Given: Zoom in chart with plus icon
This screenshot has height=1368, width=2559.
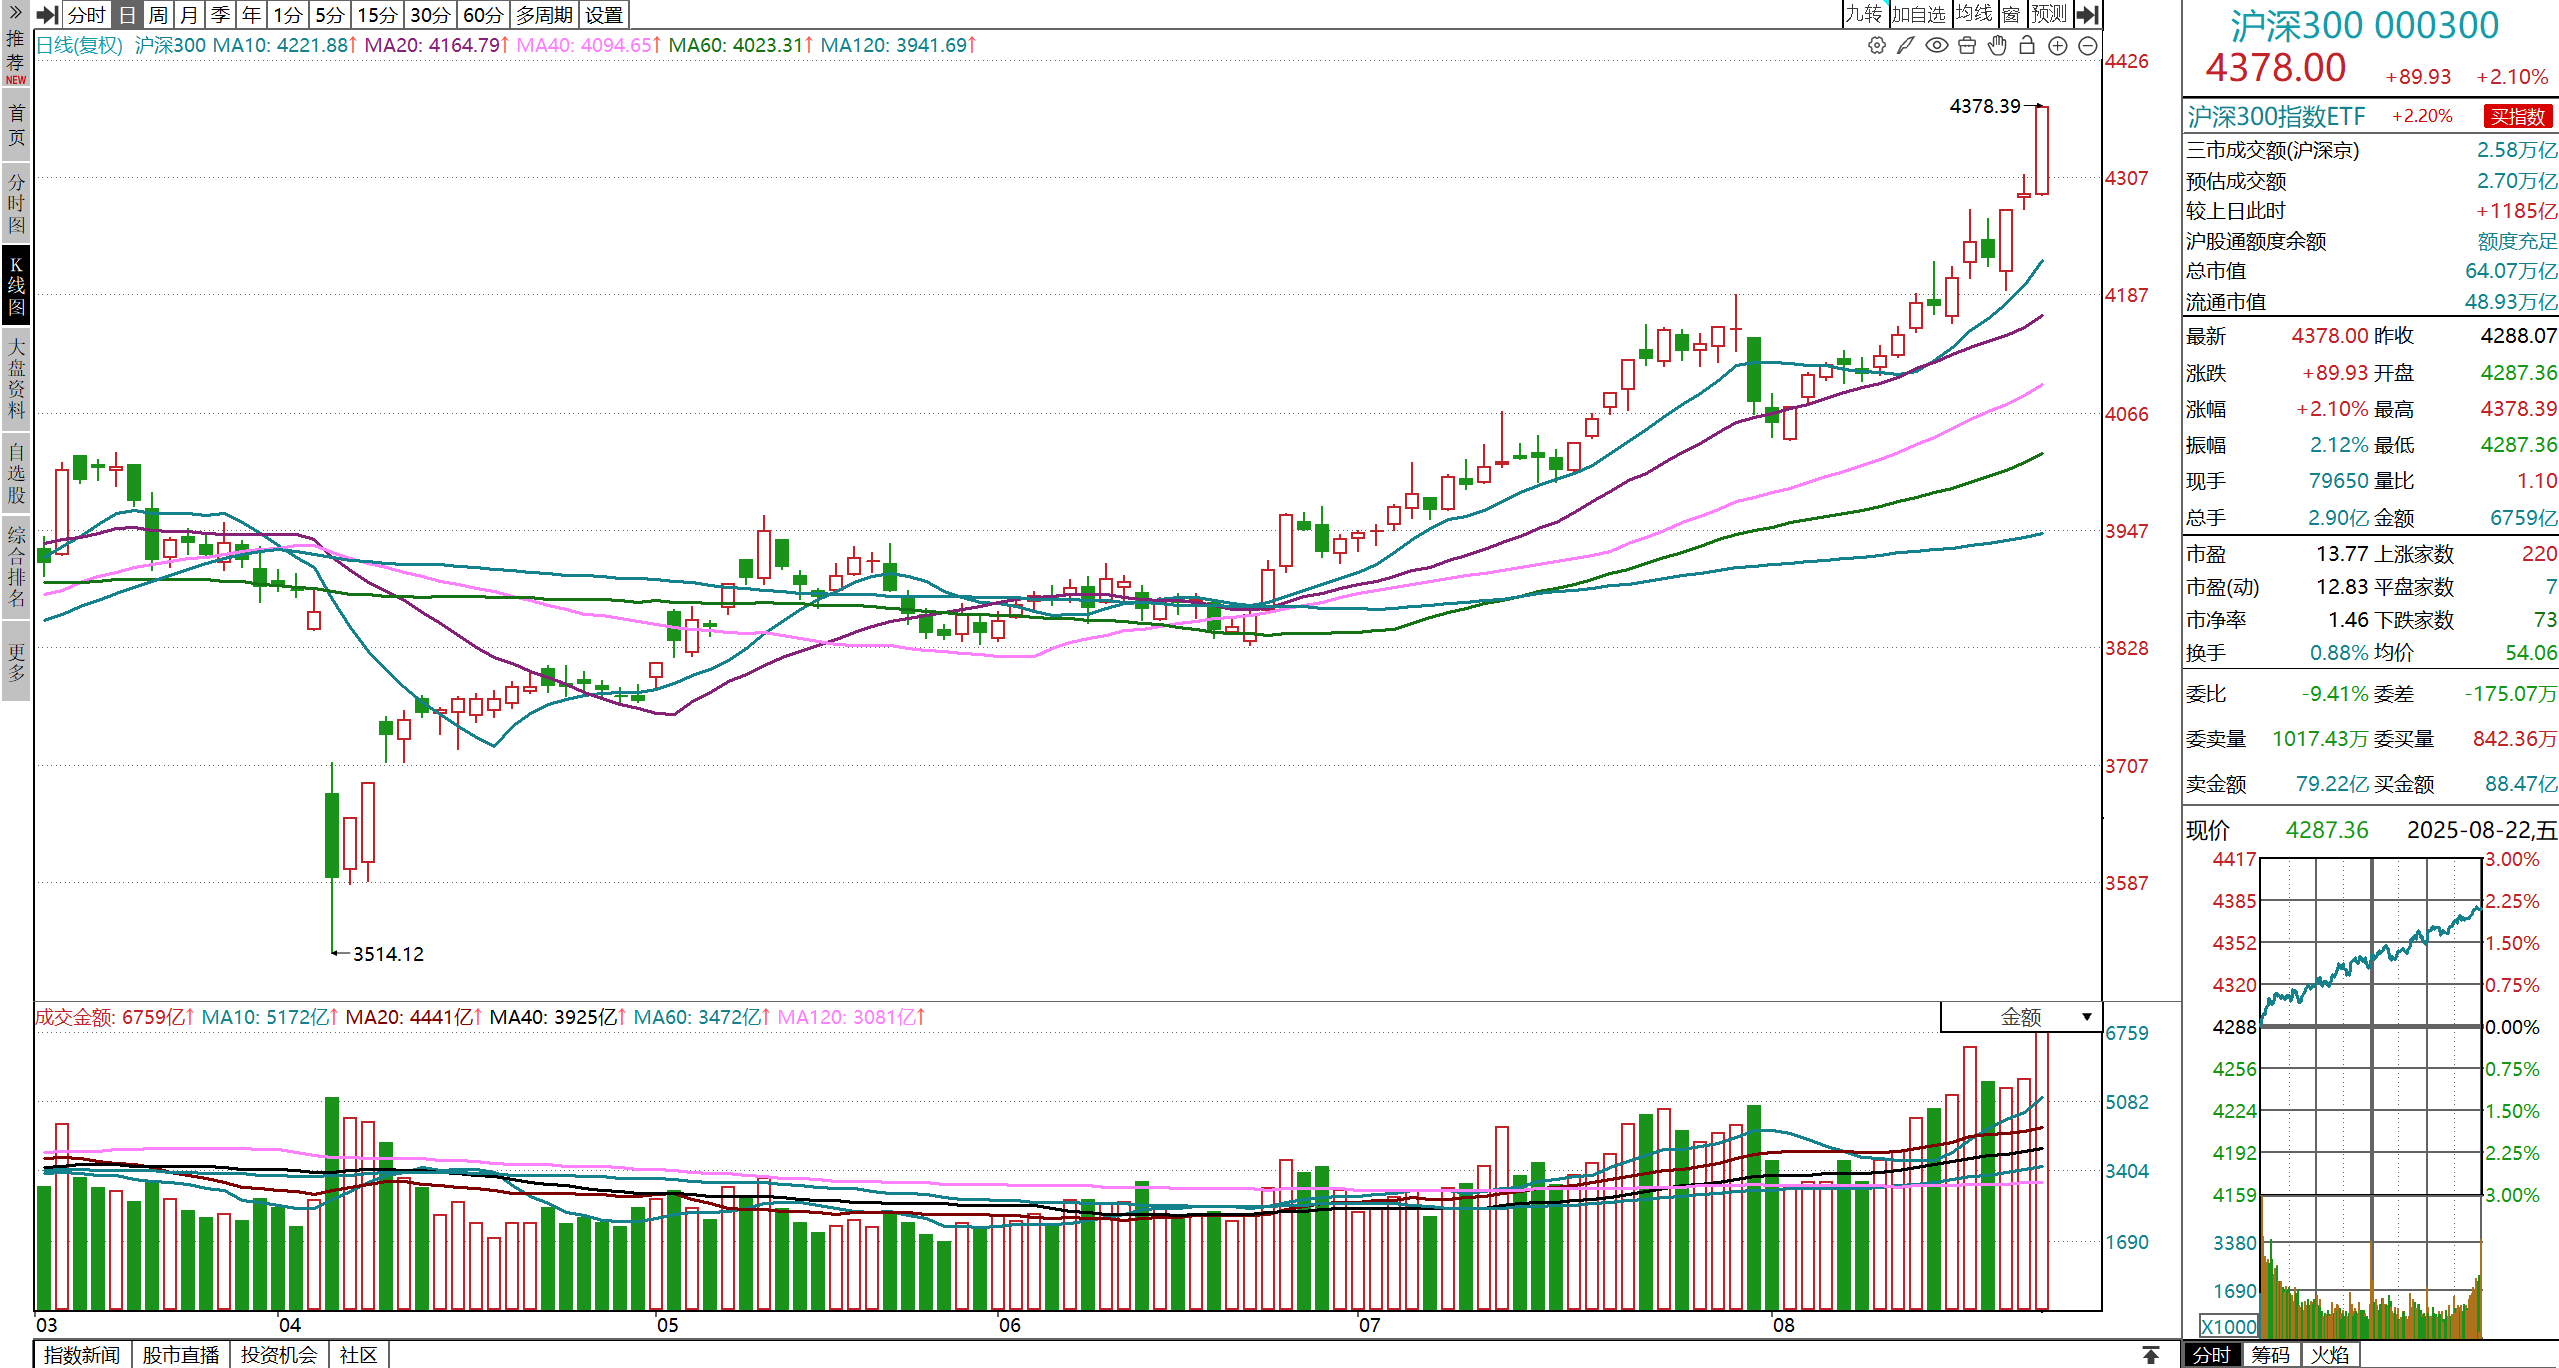Looking at the screenshot, I should point(2057,45).
